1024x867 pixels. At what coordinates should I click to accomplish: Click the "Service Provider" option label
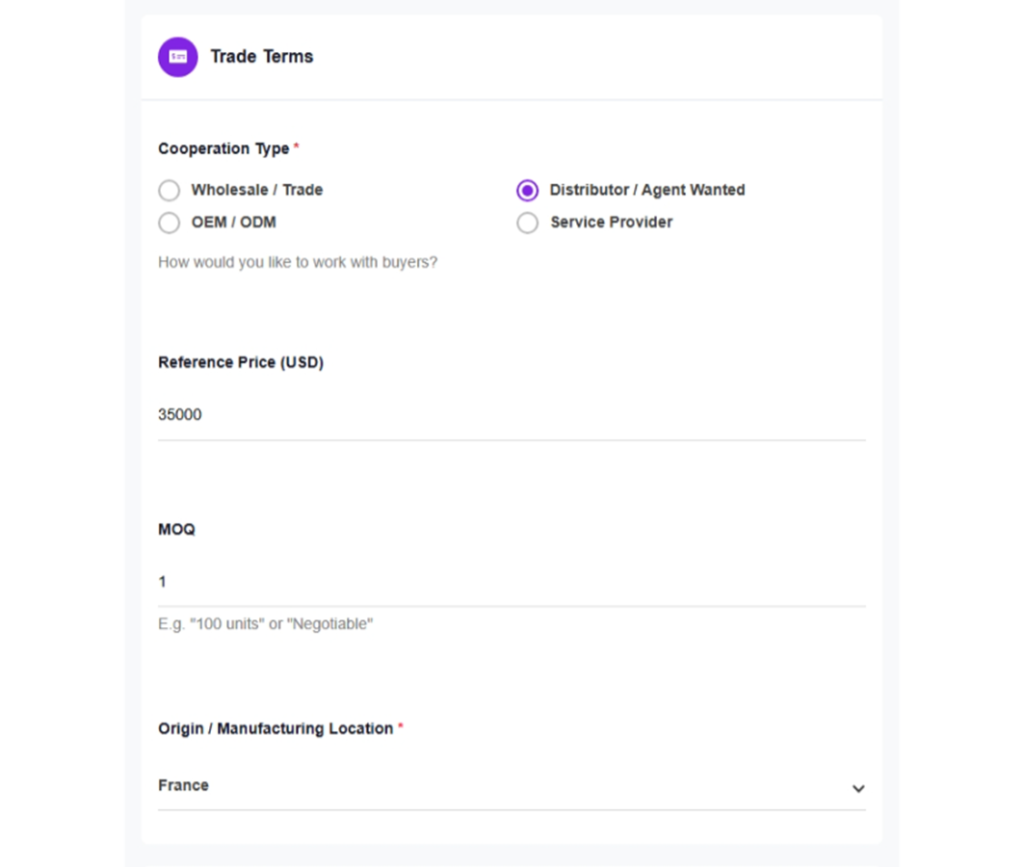pos(611,222)
